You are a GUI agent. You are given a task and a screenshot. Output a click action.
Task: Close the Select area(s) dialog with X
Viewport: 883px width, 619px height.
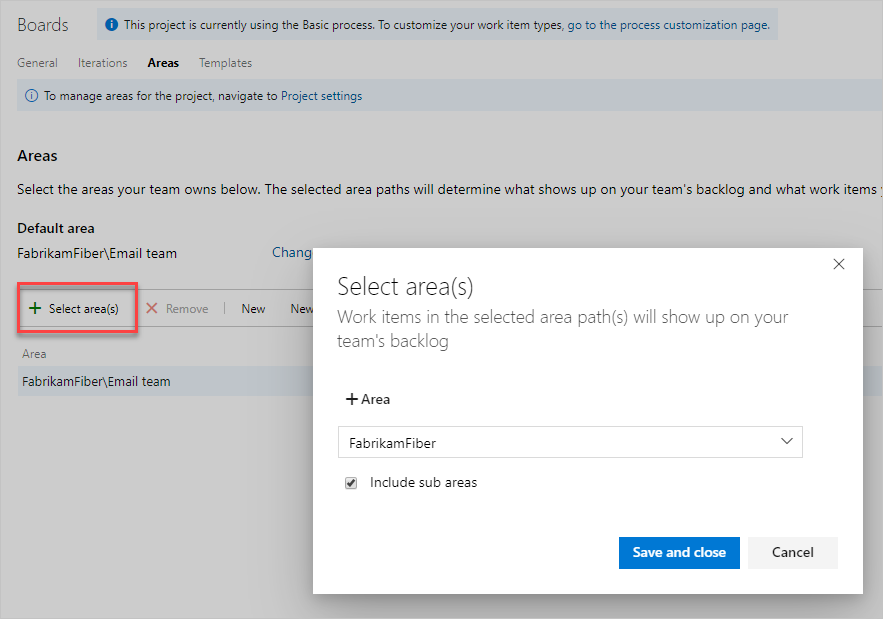839,264
